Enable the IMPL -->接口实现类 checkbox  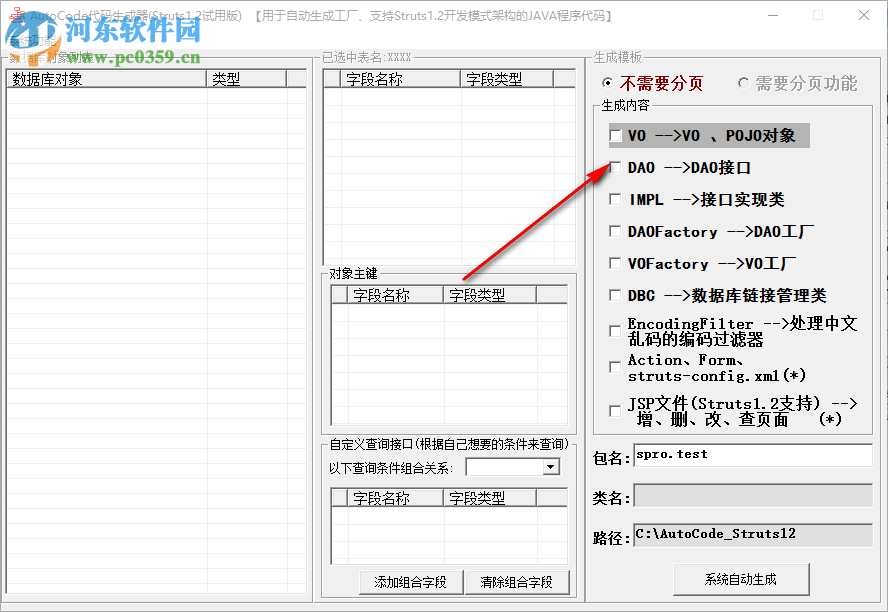[x=615, y=199]
